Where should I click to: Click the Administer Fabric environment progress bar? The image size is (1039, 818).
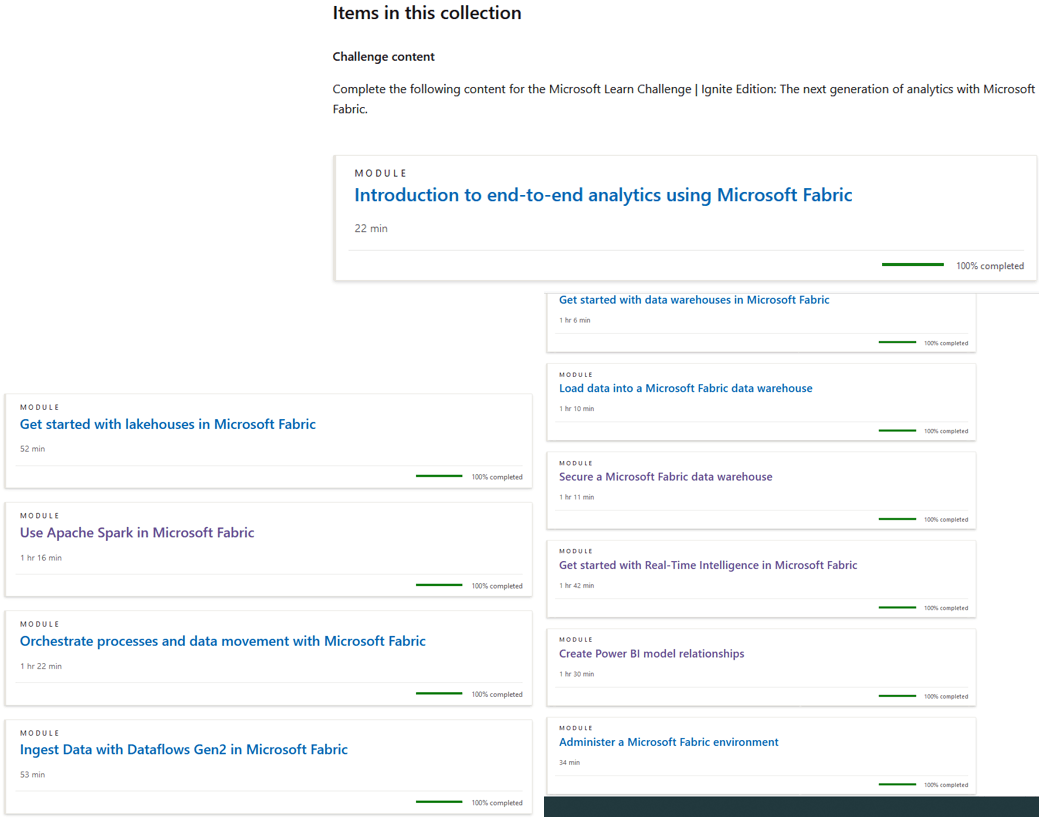coord(897,784)
